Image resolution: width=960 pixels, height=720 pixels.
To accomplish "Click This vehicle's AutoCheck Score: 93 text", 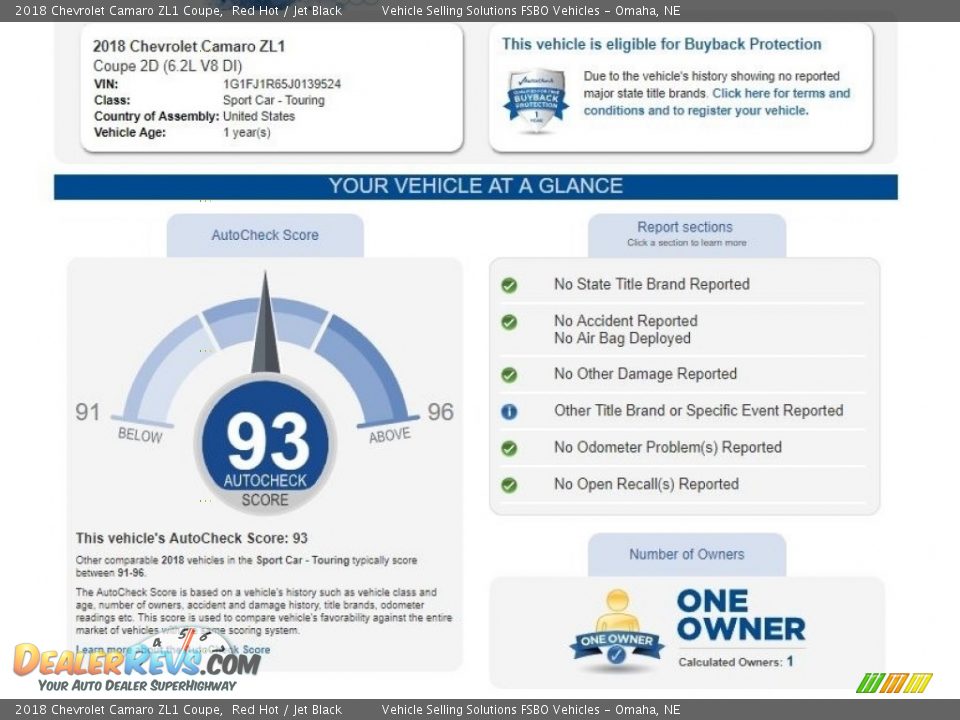I will coord(192,538).
